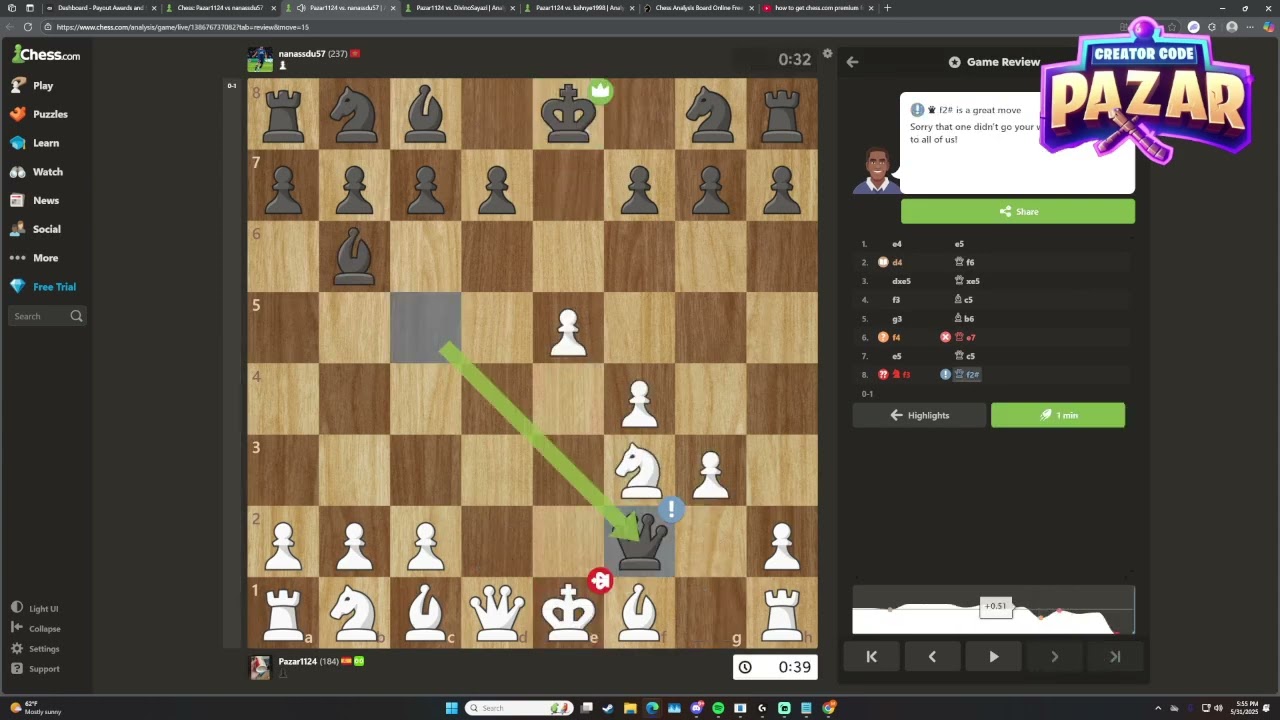This screenshot has height=720, width=1280.
Task: Open Discord from the taskbar
Action: click(696, 708)
